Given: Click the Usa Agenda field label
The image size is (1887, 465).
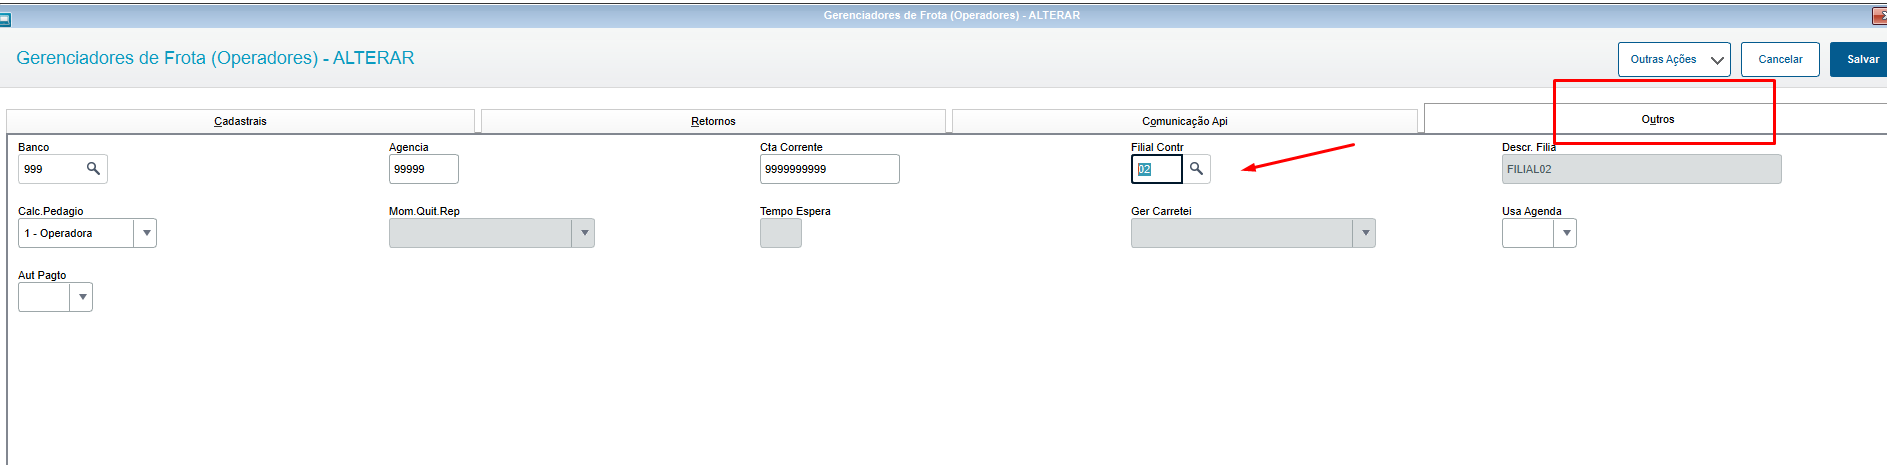Looking at the screenshot, I should (x=1532, y=211).
